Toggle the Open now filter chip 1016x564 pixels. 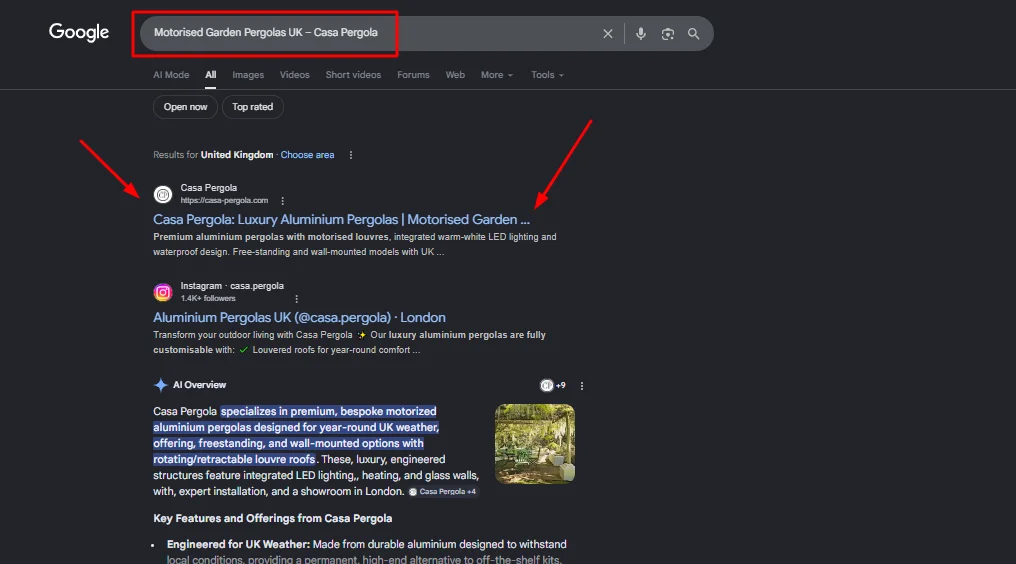tap(185, 107)
